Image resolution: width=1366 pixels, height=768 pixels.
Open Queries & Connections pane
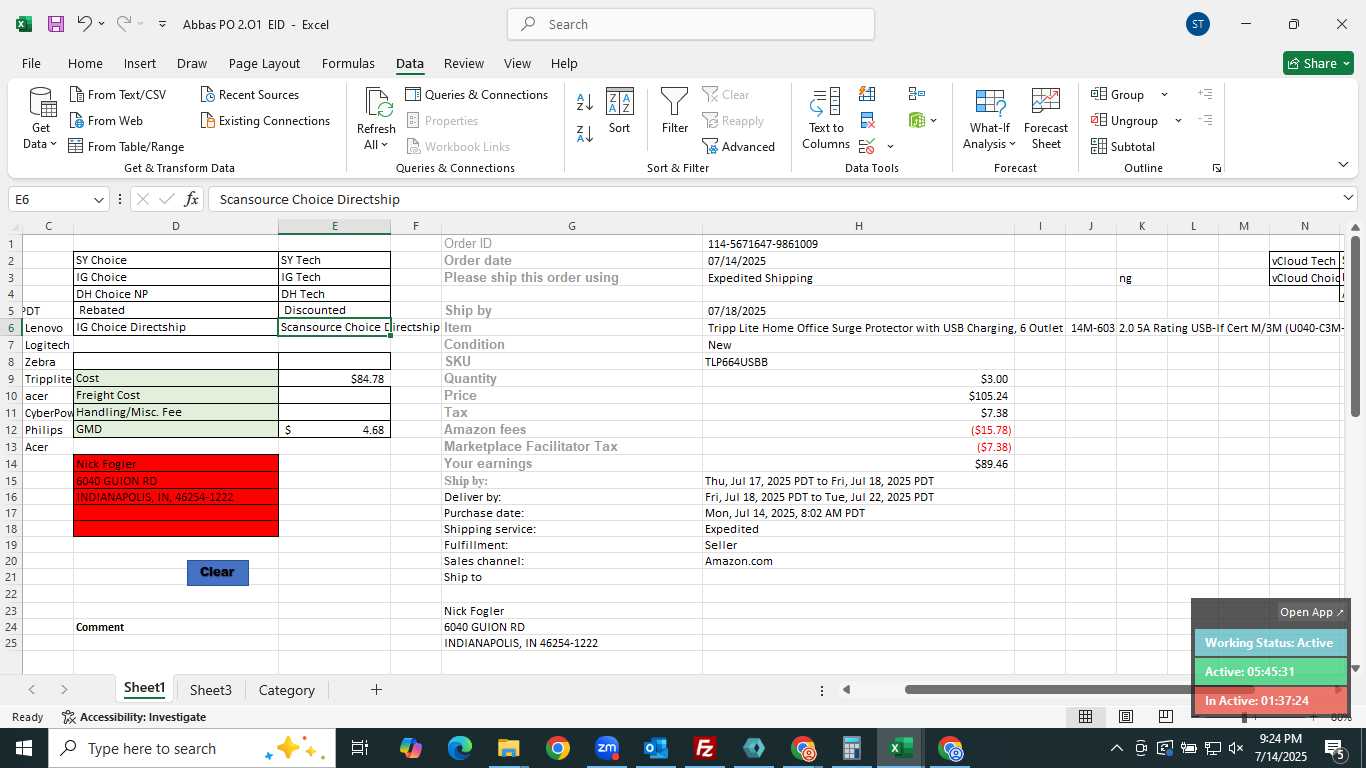point(477,95)
